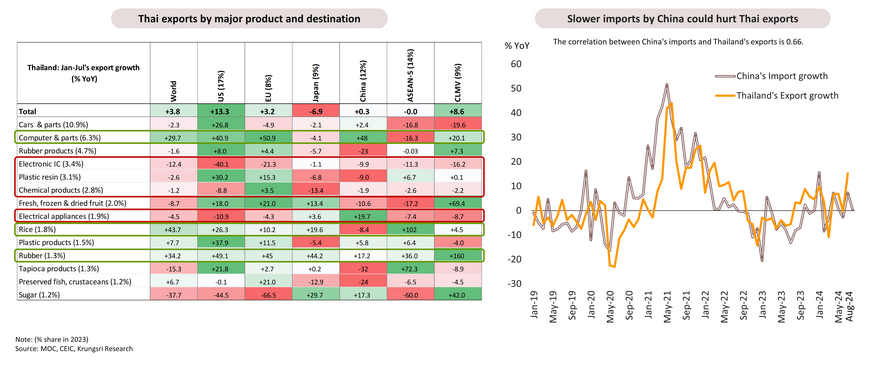The height and width of the screenshot is (366, 870).
Task: Click the Fresh, frozen & dried fruit CLMV +69.4 cell
Action: [x=458, y=204]
